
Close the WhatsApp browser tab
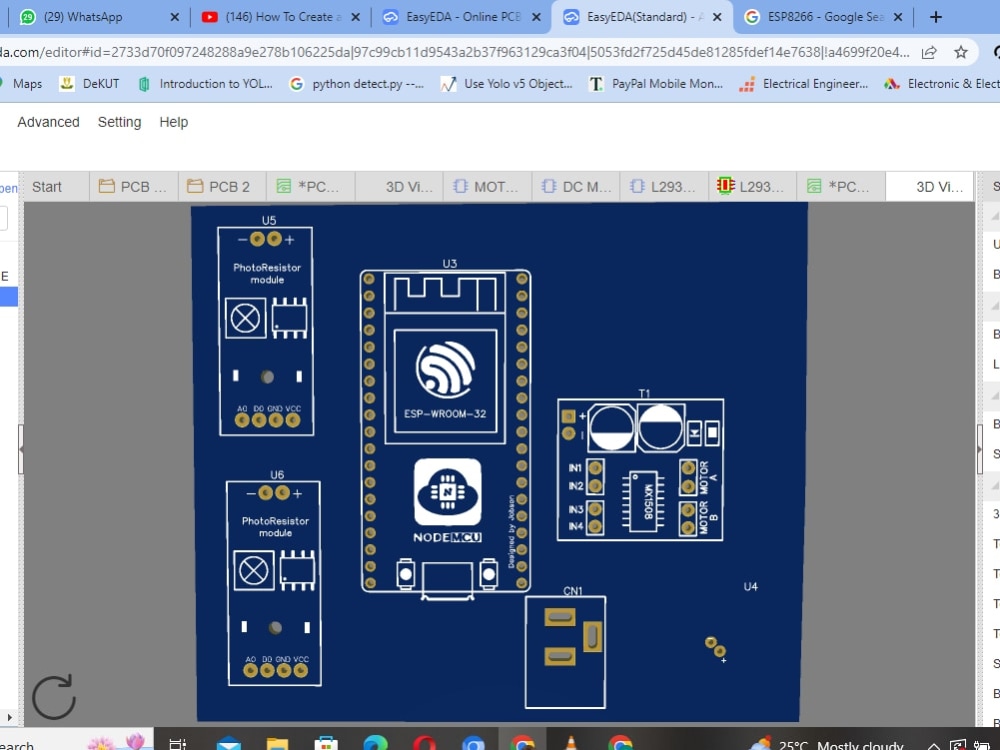click(174, 17)
